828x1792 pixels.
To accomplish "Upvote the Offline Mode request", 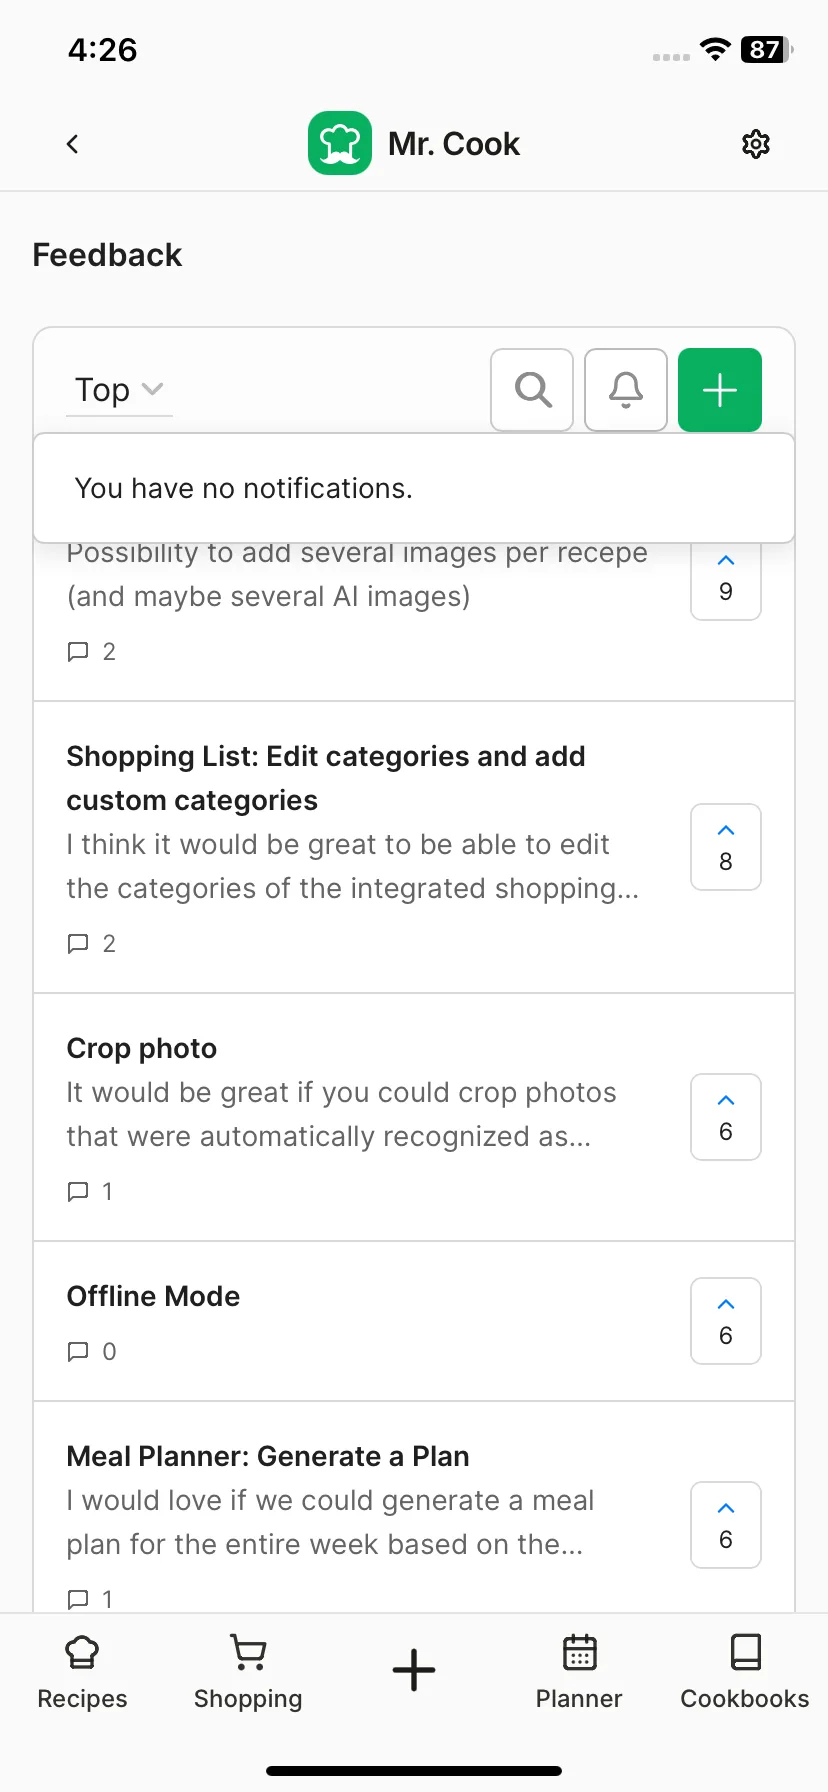I will coord(726,1321).
